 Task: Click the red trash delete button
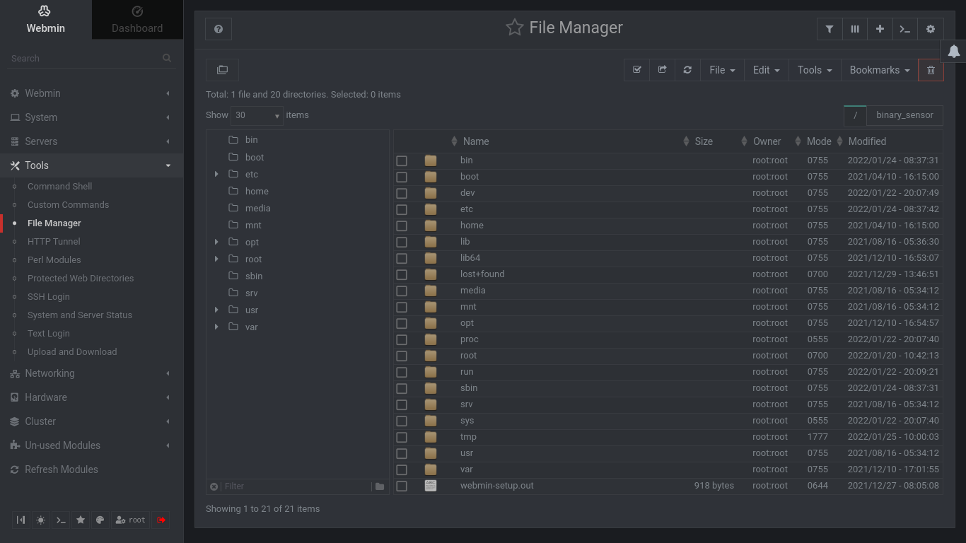click(x=931, y=70)
